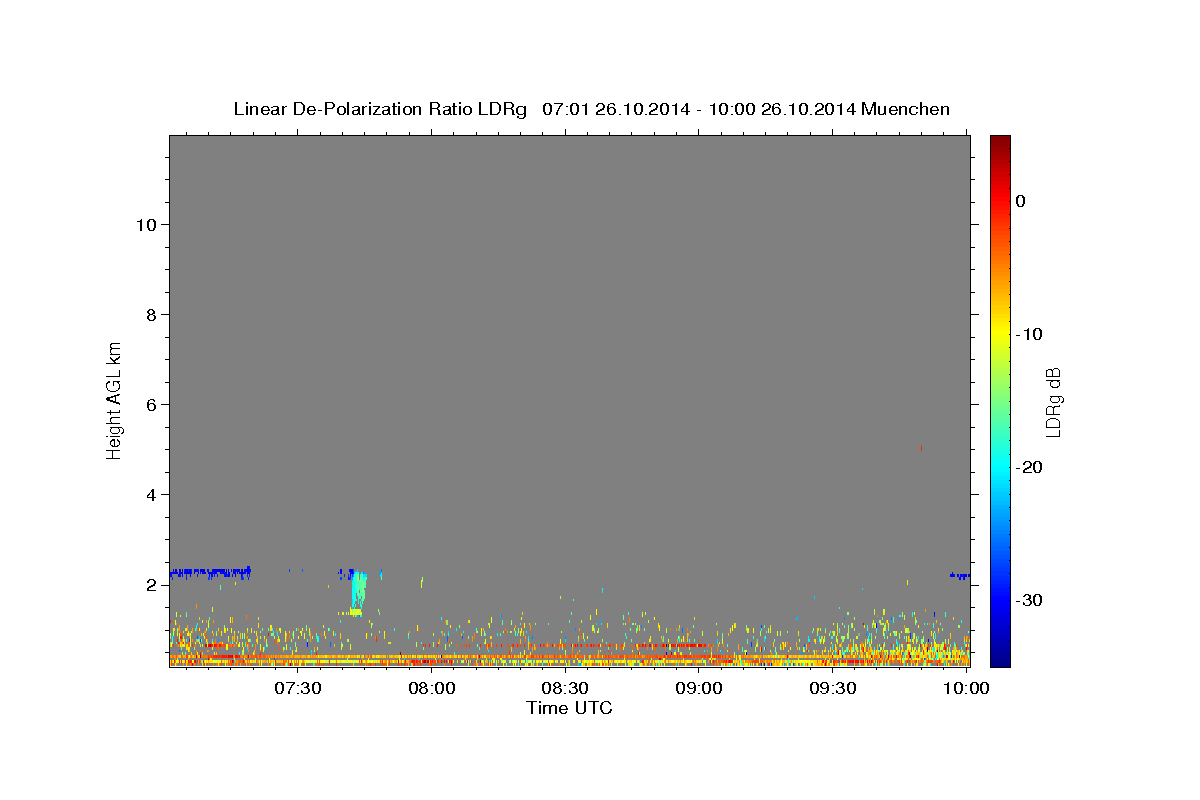Image resolution: width=1200 pixels, height=800 pixels.
Task: Click the blue cloud layer at 2 km before 07:30
Action: coord(210,573)
